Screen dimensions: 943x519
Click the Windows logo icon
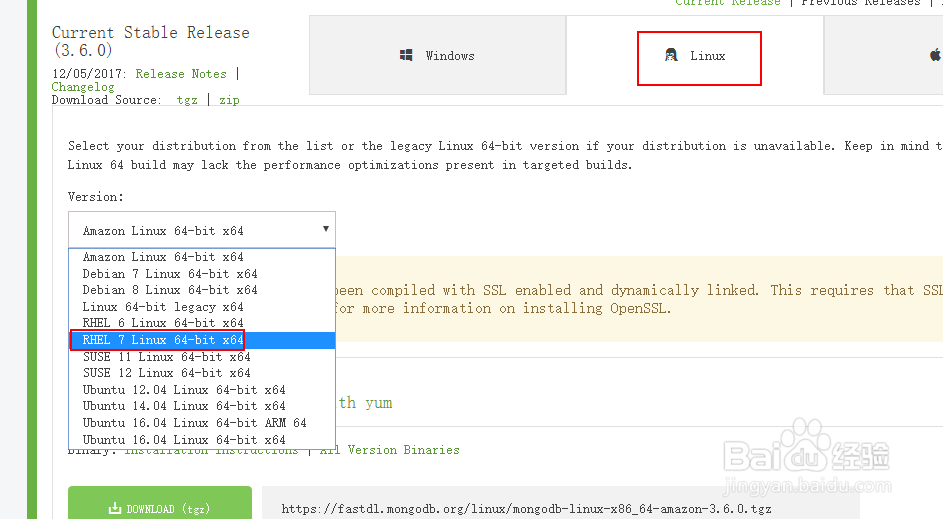click(x=407, y=56)
